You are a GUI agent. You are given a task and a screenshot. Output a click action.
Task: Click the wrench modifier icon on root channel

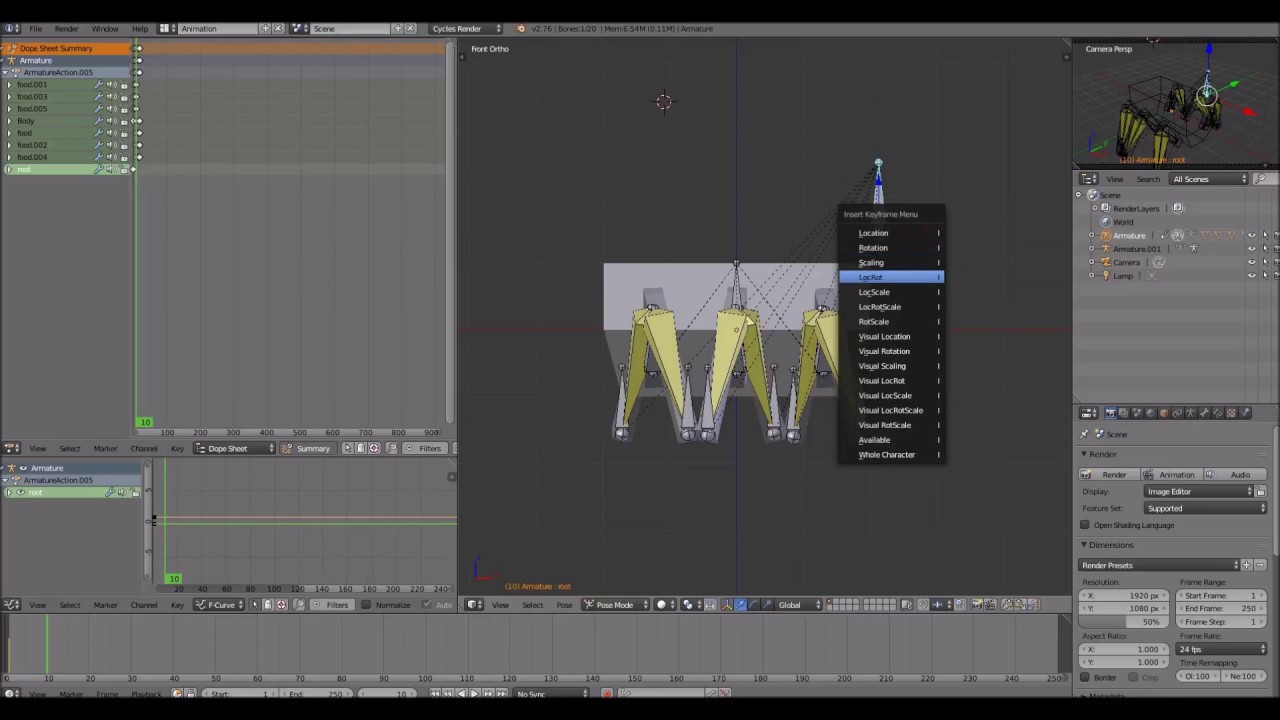click(99, 169)
